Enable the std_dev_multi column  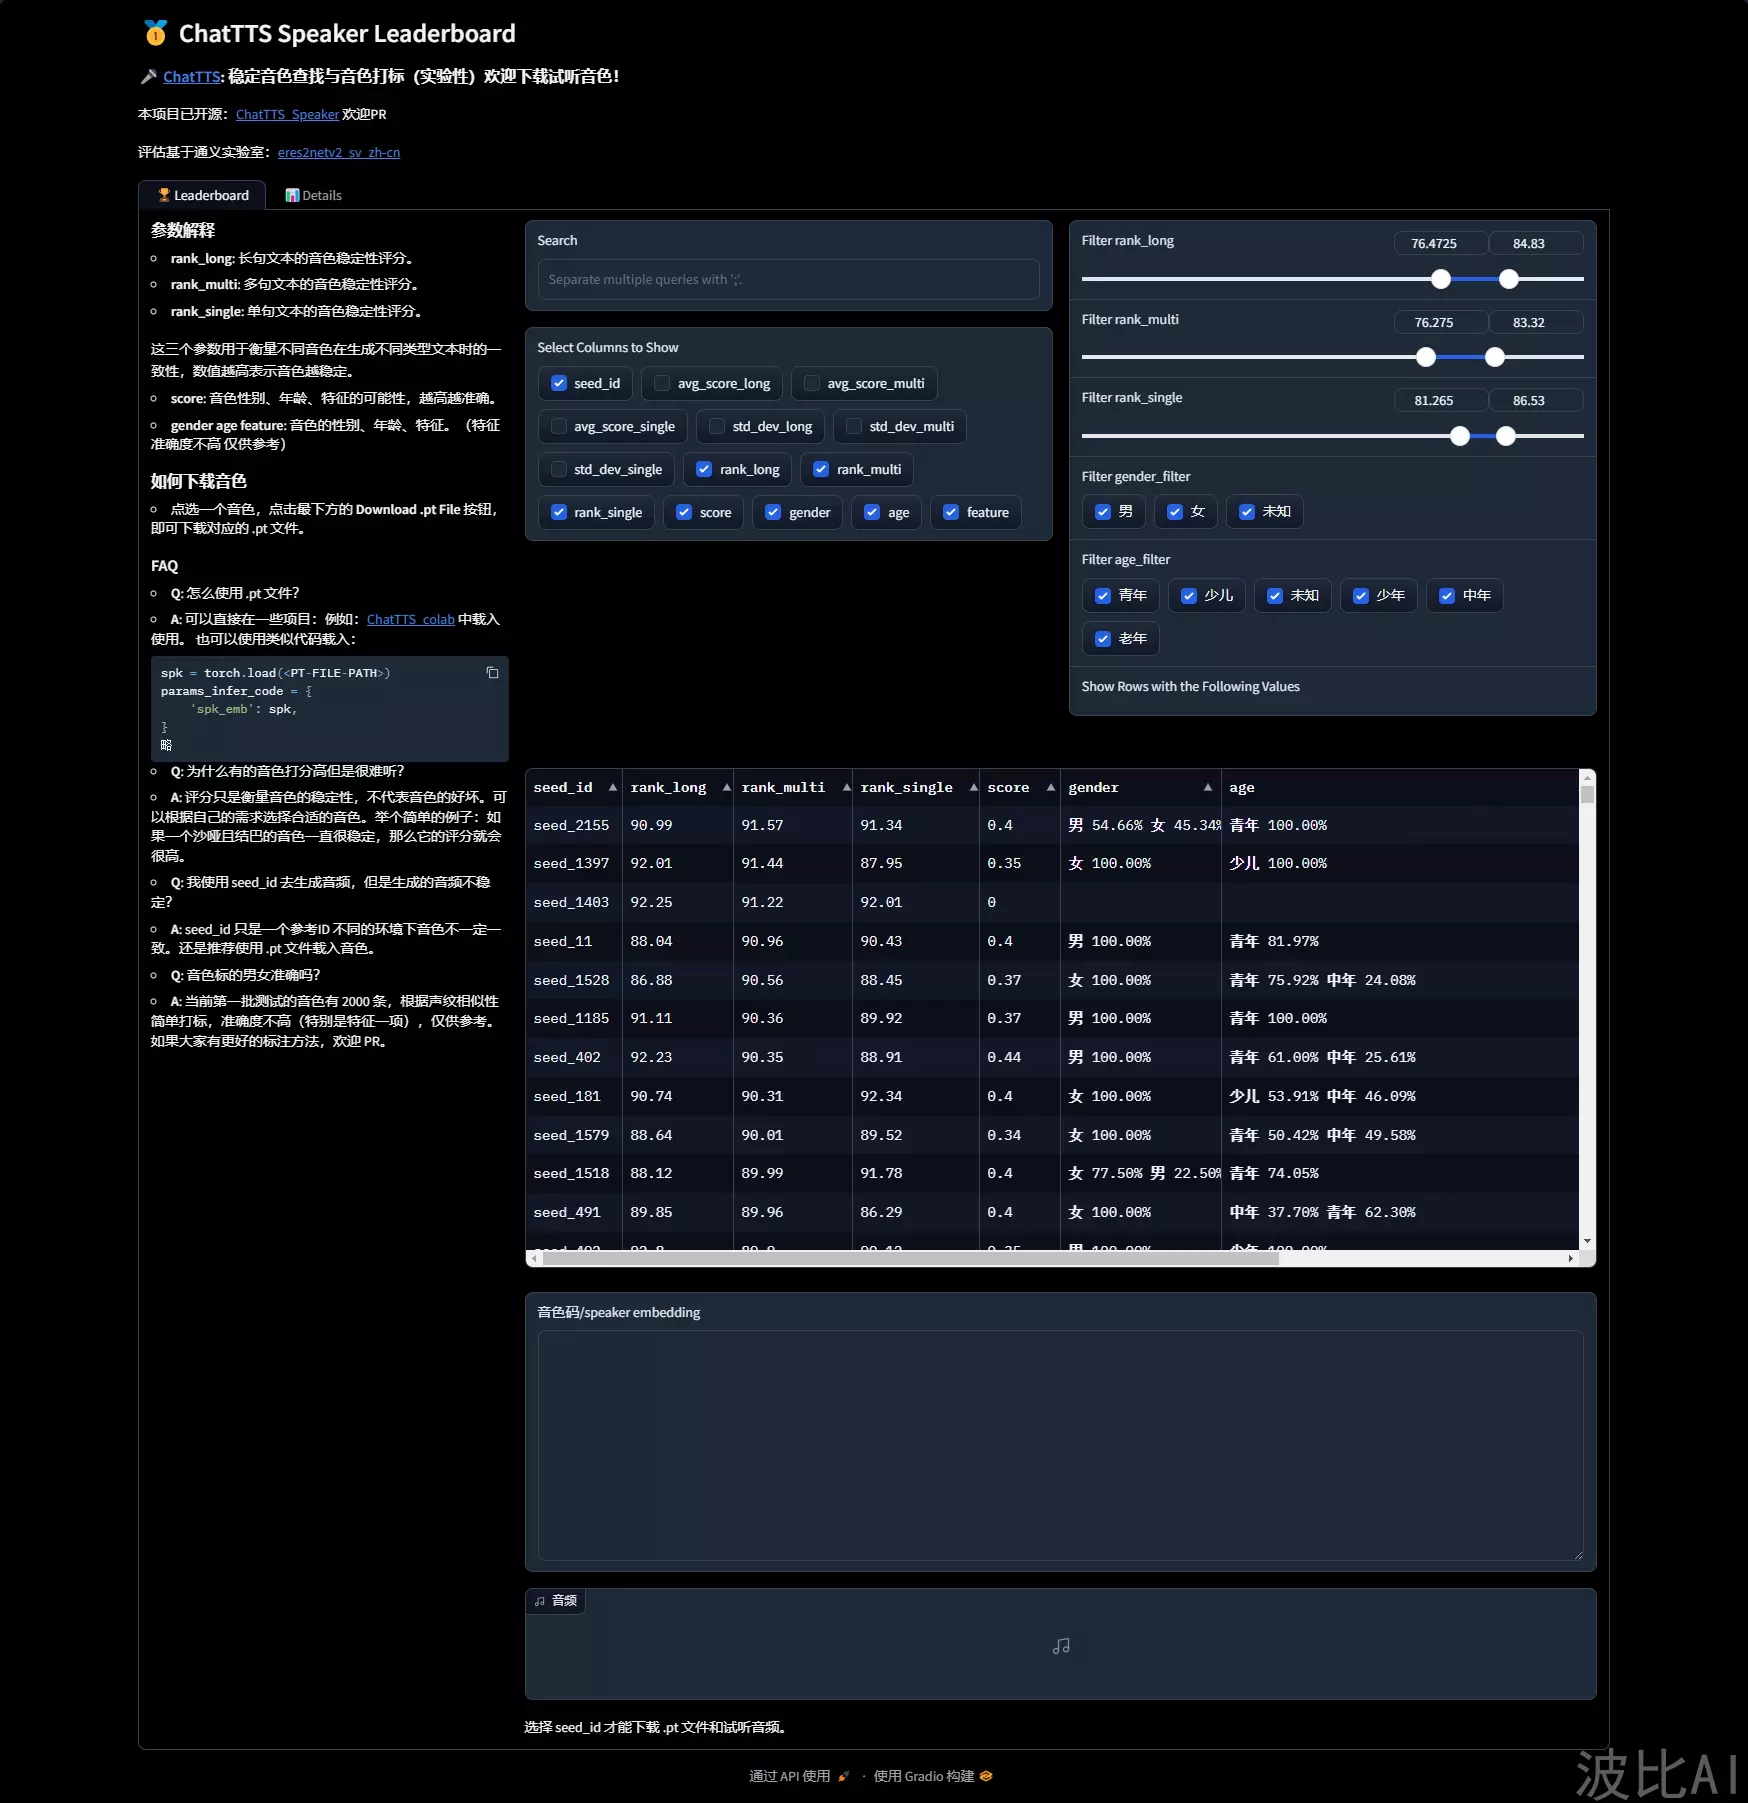coord(854,427)
